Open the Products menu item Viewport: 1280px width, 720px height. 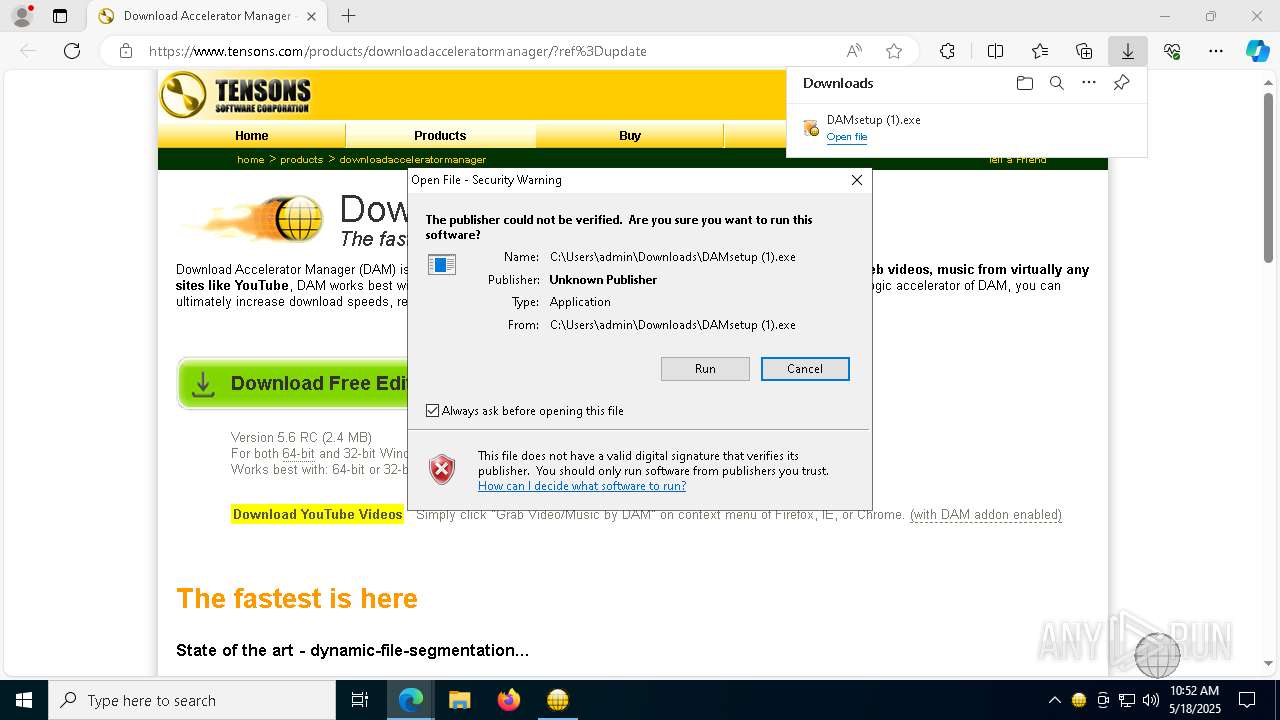[x=440, y=136]
